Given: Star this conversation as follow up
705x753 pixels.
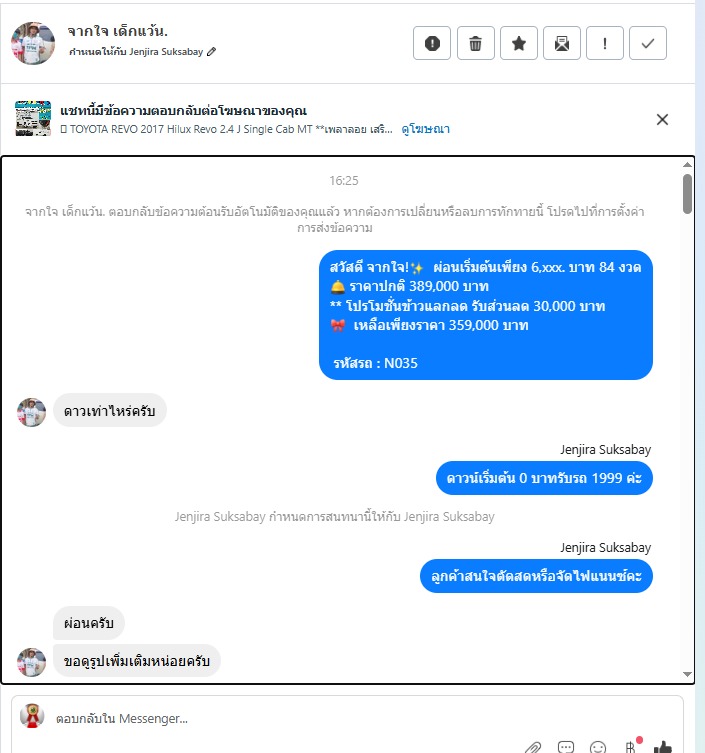Looking at the screenshot, I should tap(519, 43).
